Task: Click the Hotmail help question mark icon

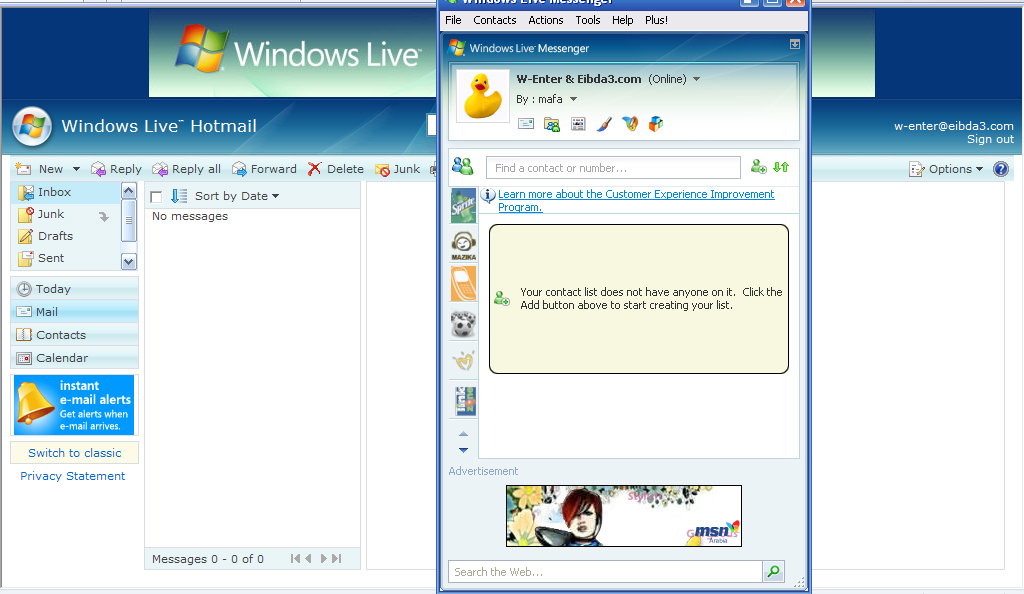Action: 1001,169
